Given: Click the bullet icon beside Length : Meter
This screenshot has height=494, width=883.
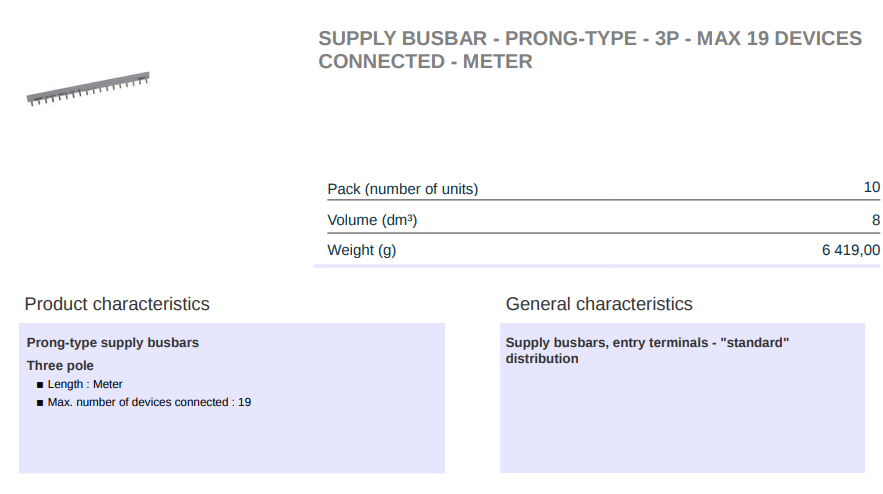Looking at the screenshot, I should 40,385.
